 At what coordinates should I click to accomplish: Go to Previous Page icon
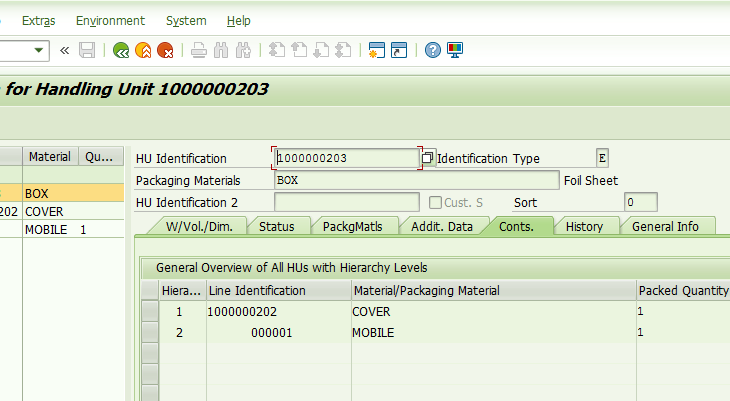(299, 50)
